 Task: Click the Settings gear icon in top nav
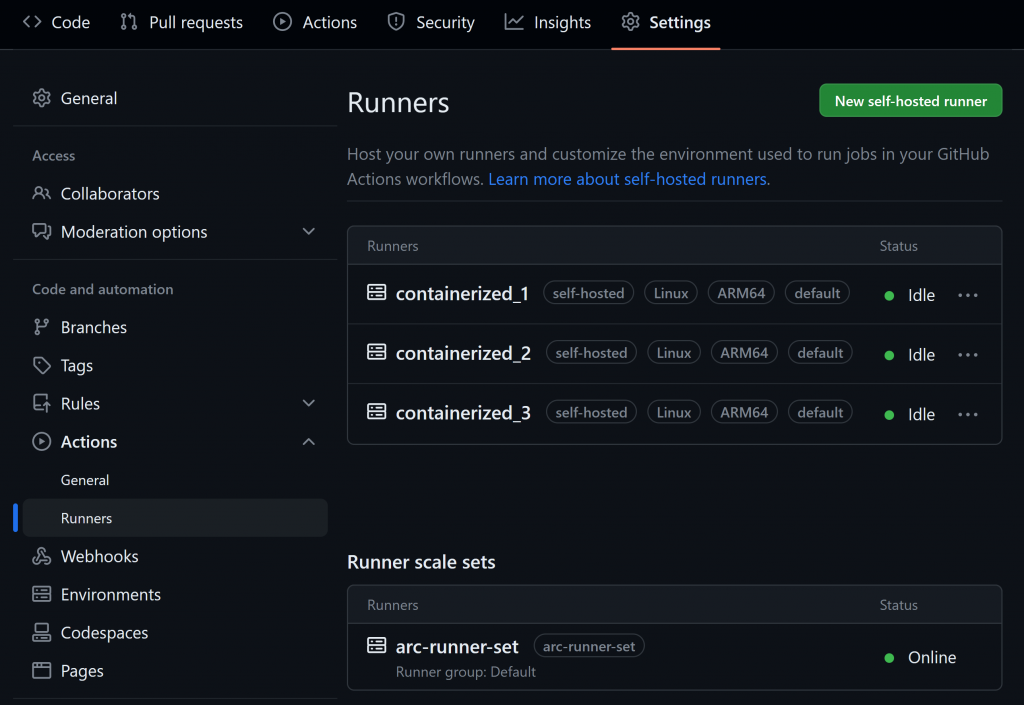tap(630, 22)
